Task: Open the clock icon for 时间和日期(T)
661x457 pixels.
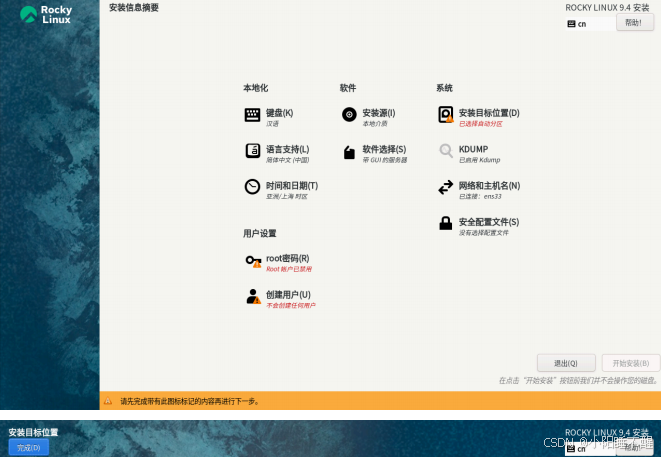Action: click(x=253, y=187)
